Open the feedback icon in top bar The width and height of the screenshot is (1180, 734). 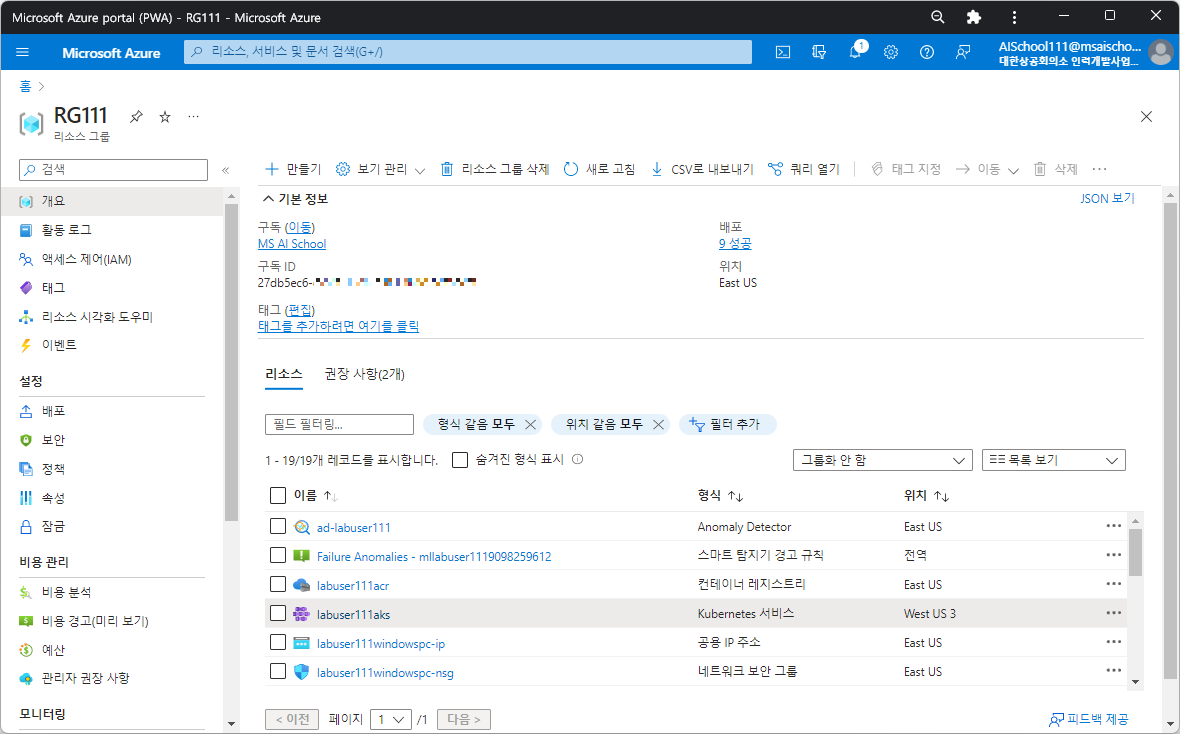(x=963, y=52)
